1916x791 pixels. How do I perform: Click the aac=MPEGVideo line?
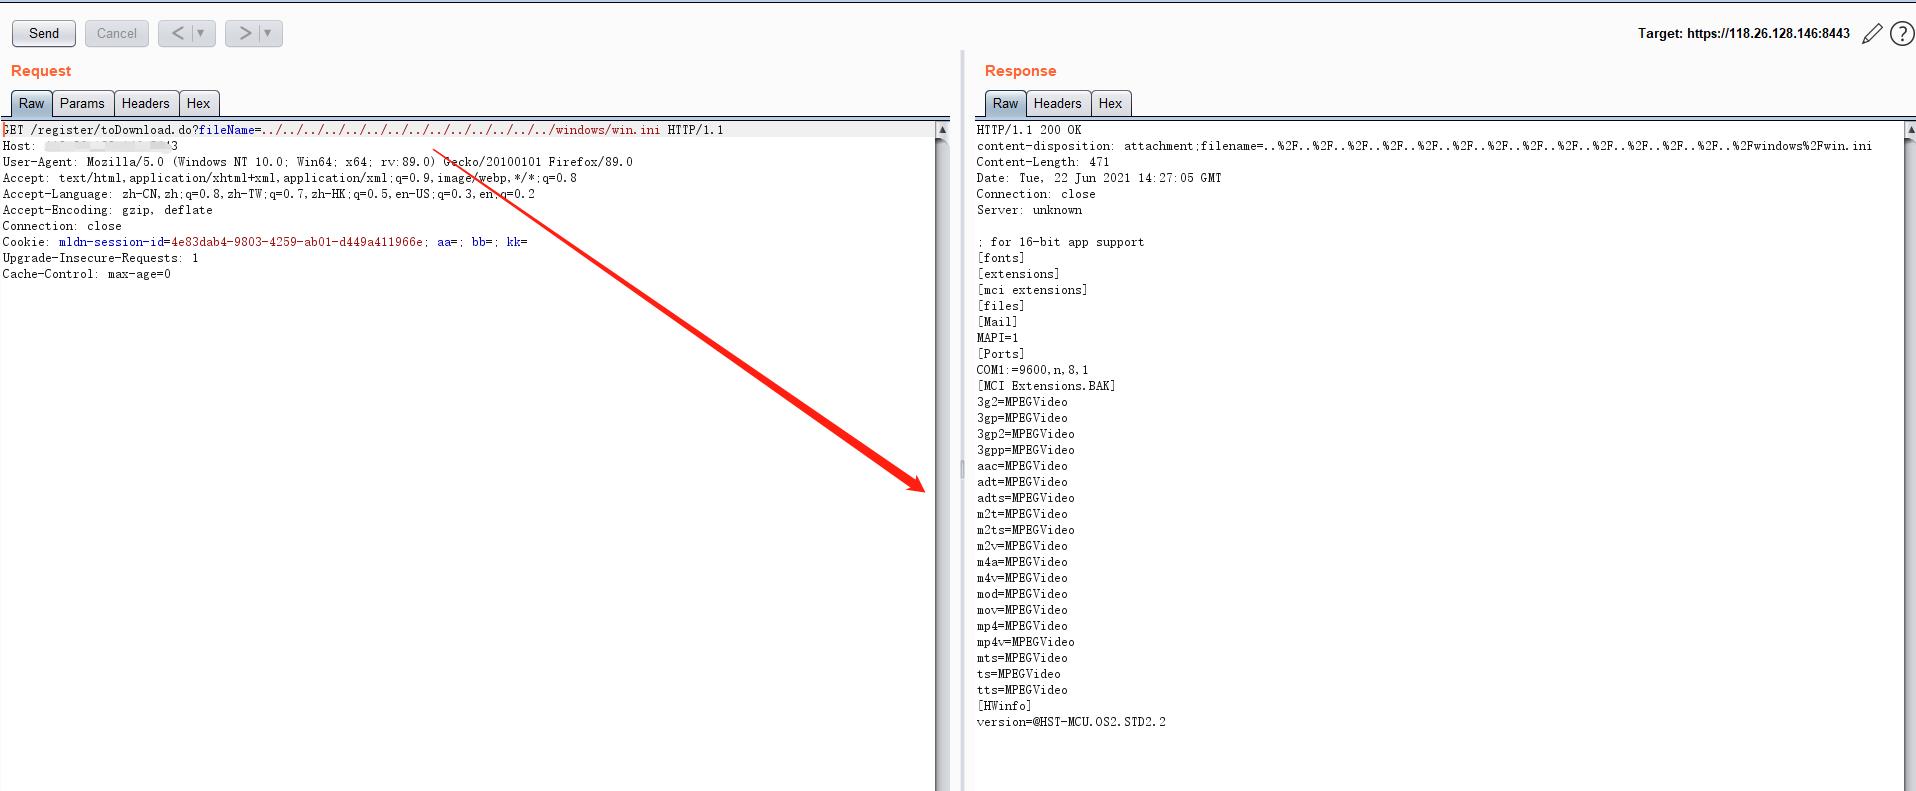pyautogui.click(x=1022, y=466)
